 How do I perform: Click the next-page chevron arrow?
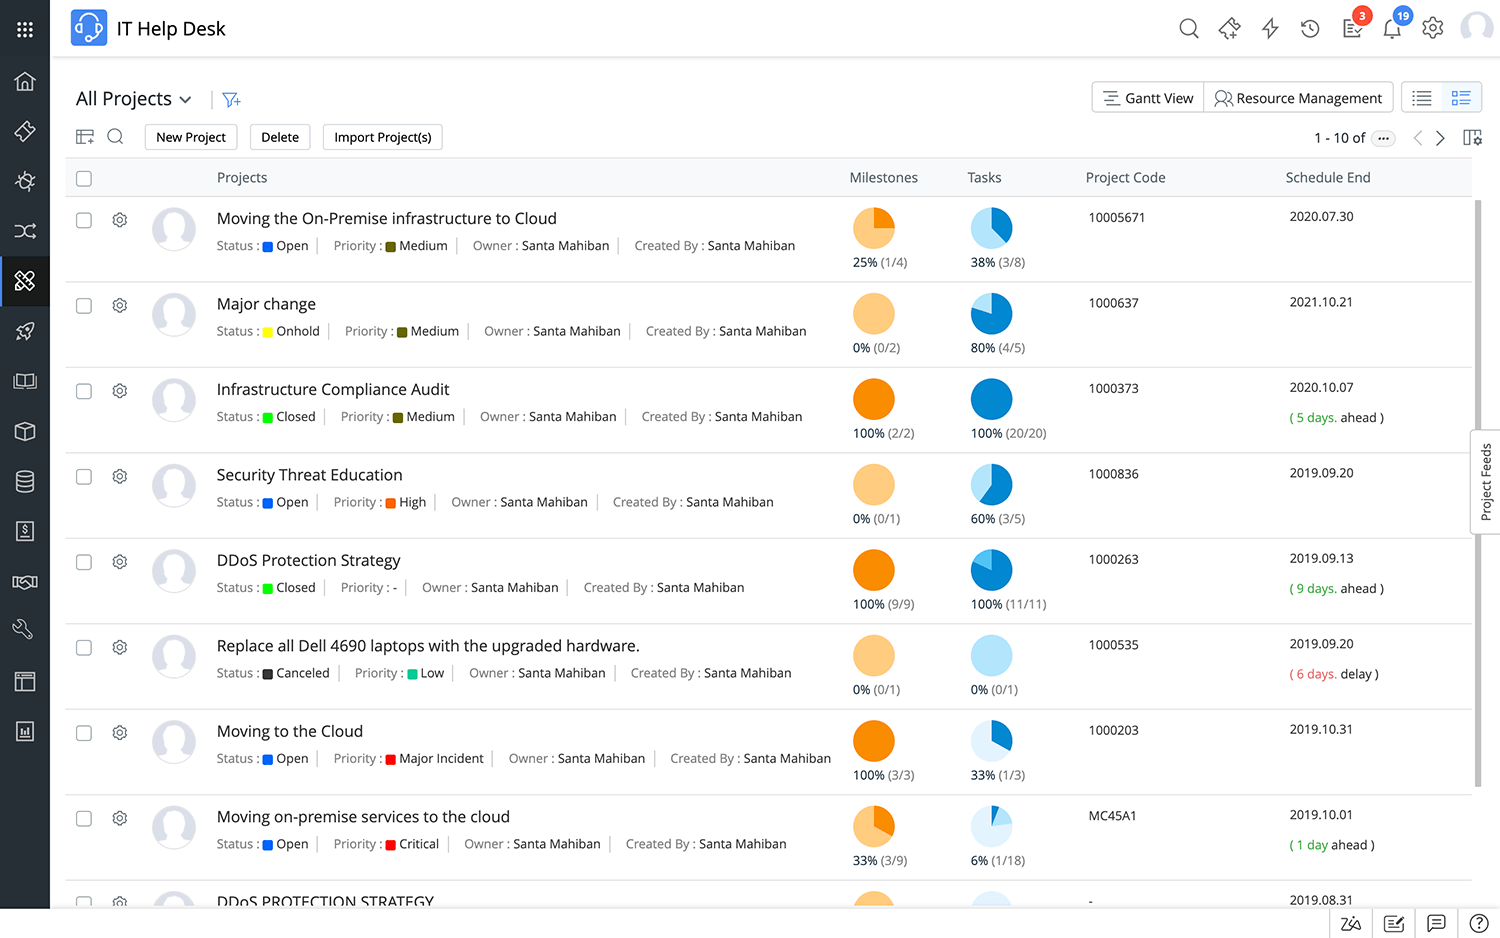(x=1440, y=138)
